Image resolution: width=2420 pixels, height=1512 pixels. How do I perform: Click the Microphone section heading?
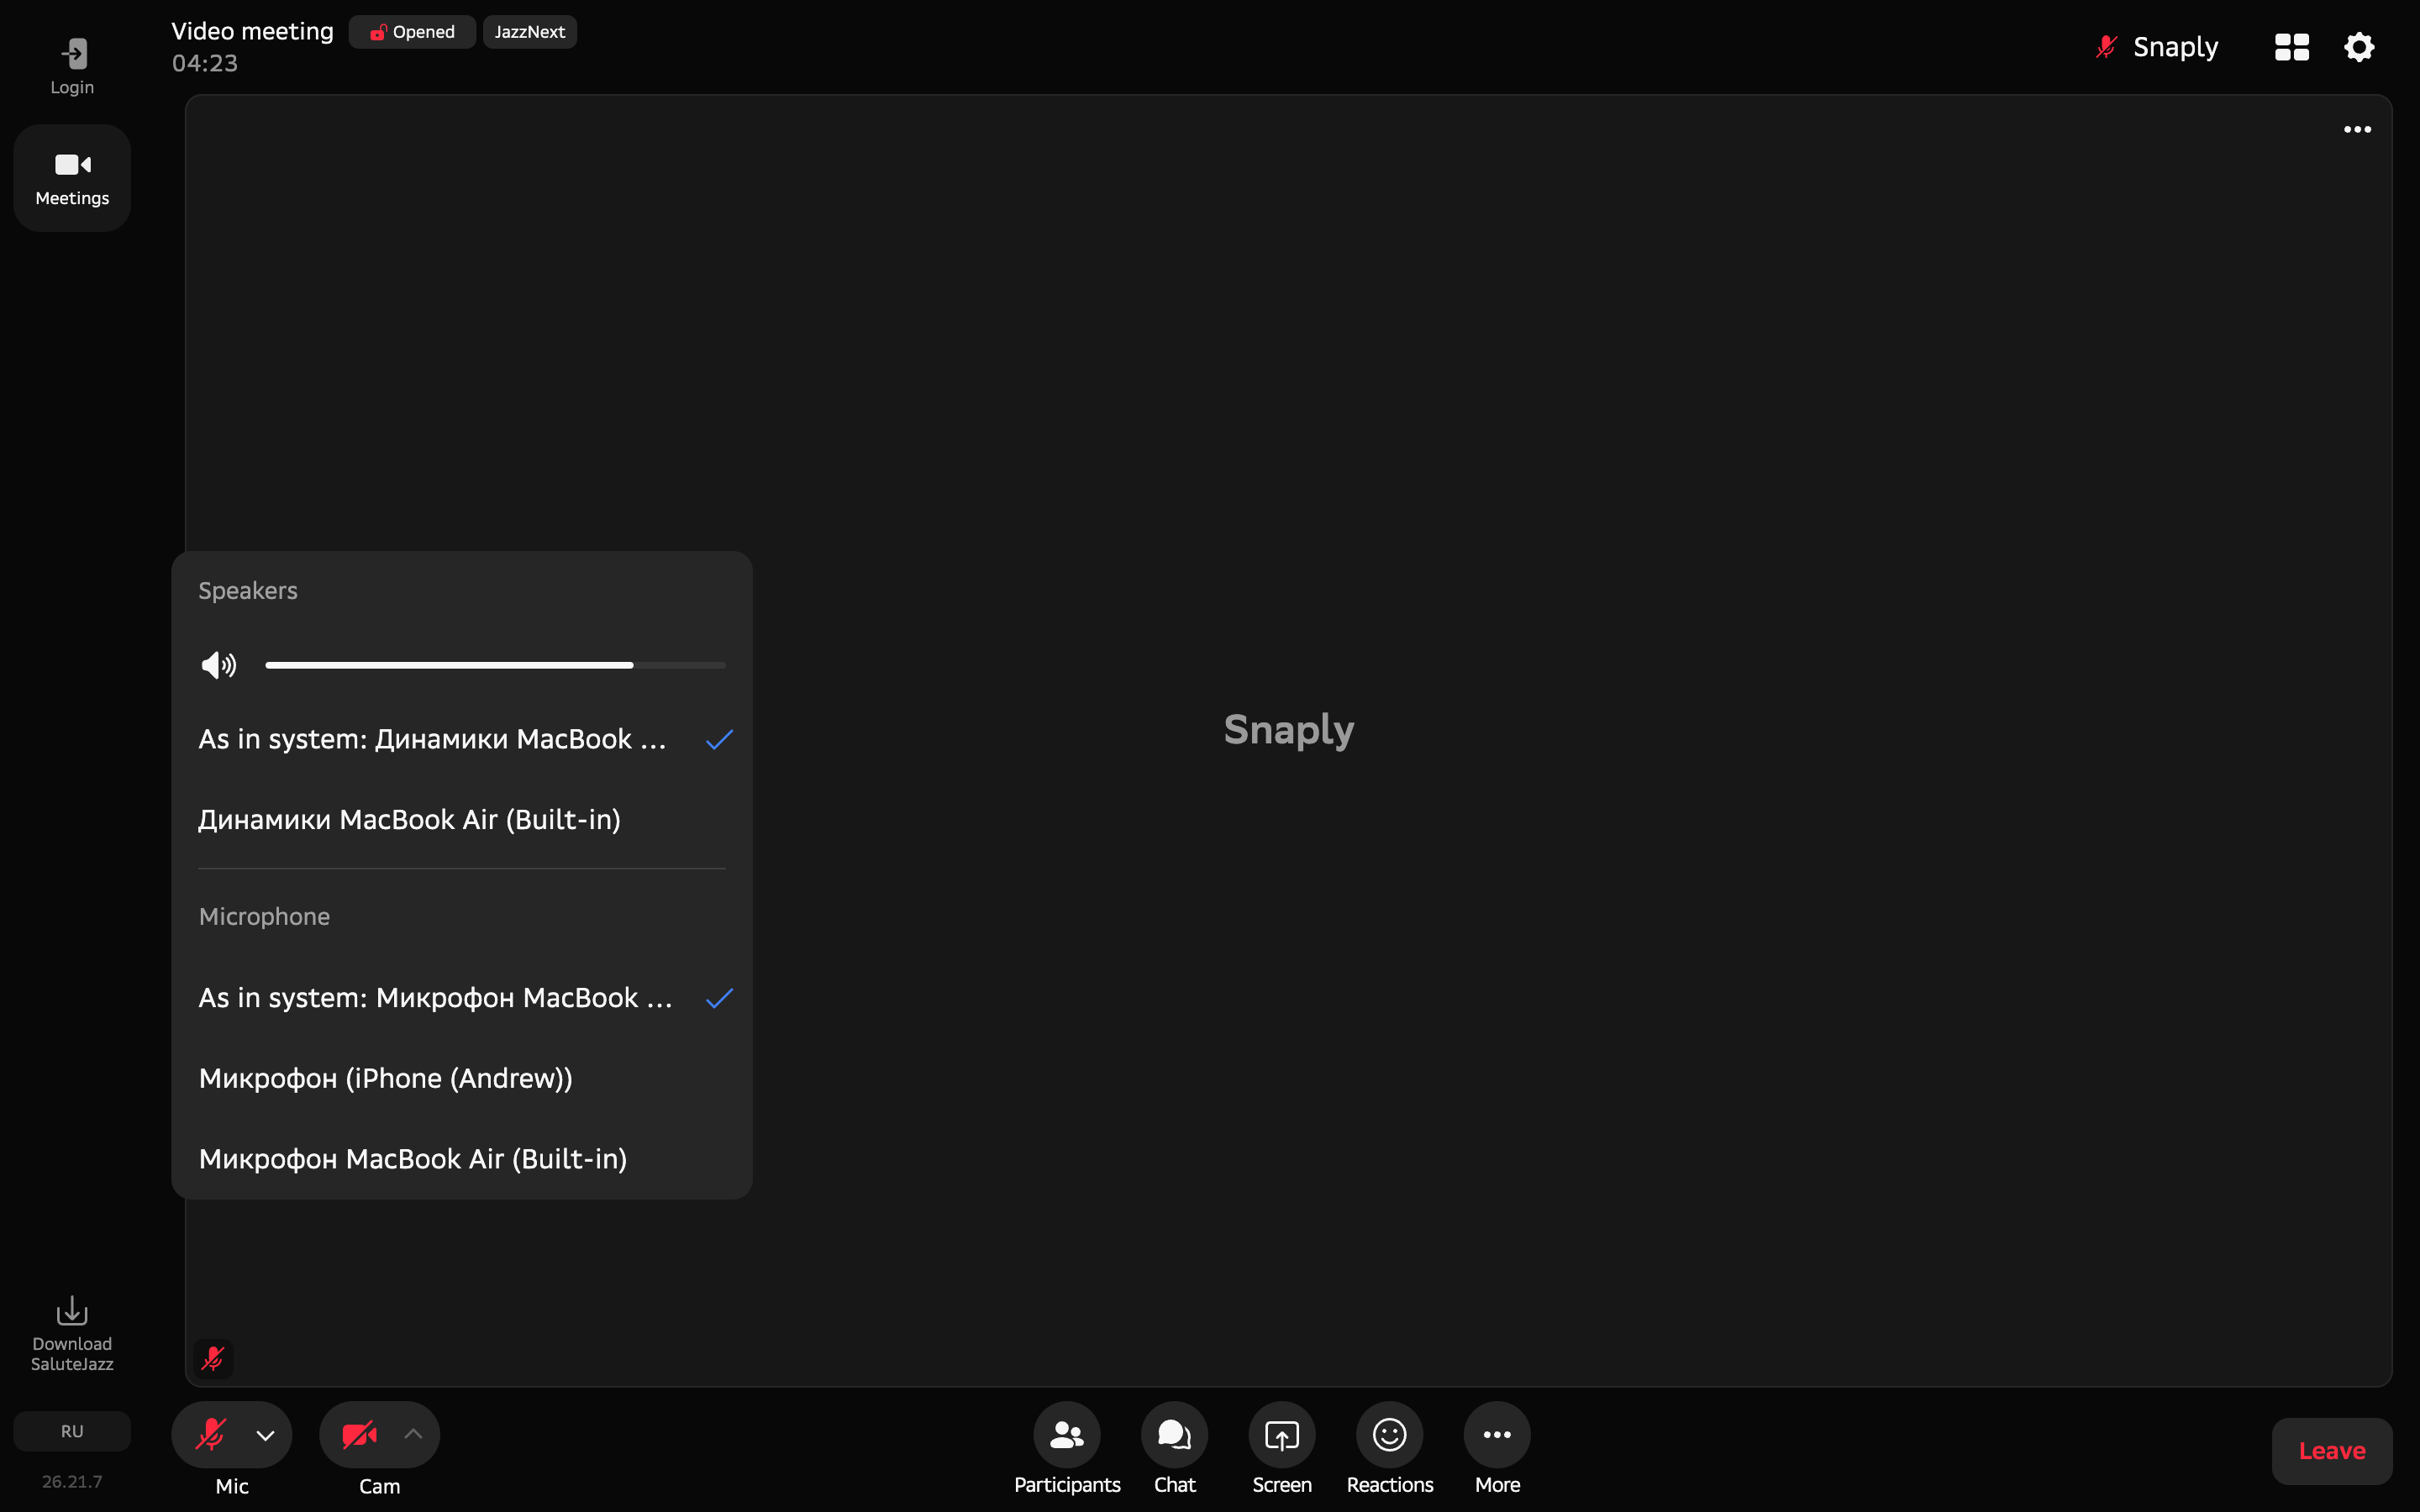[x=264, y=916]
